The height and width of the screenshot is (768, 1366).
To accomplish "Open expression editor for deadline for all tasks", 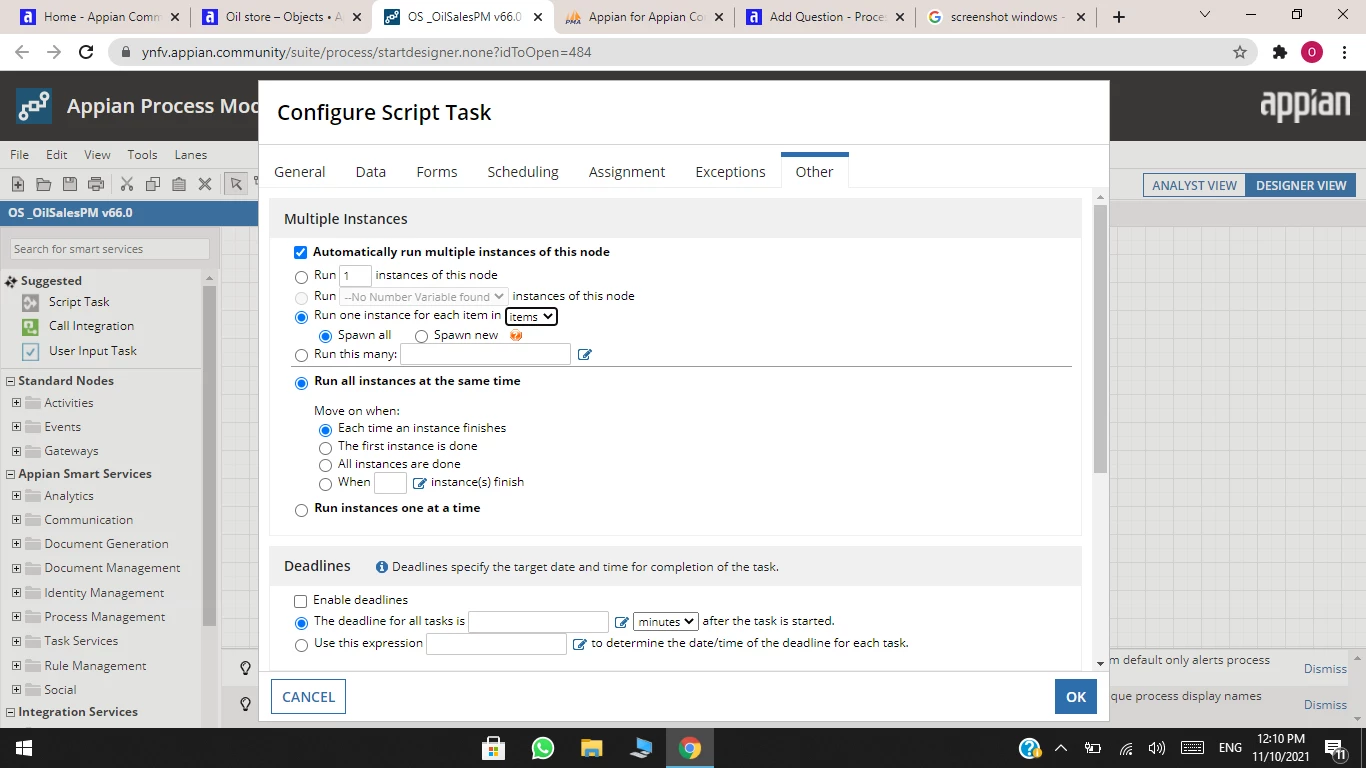I will point(622,622).
